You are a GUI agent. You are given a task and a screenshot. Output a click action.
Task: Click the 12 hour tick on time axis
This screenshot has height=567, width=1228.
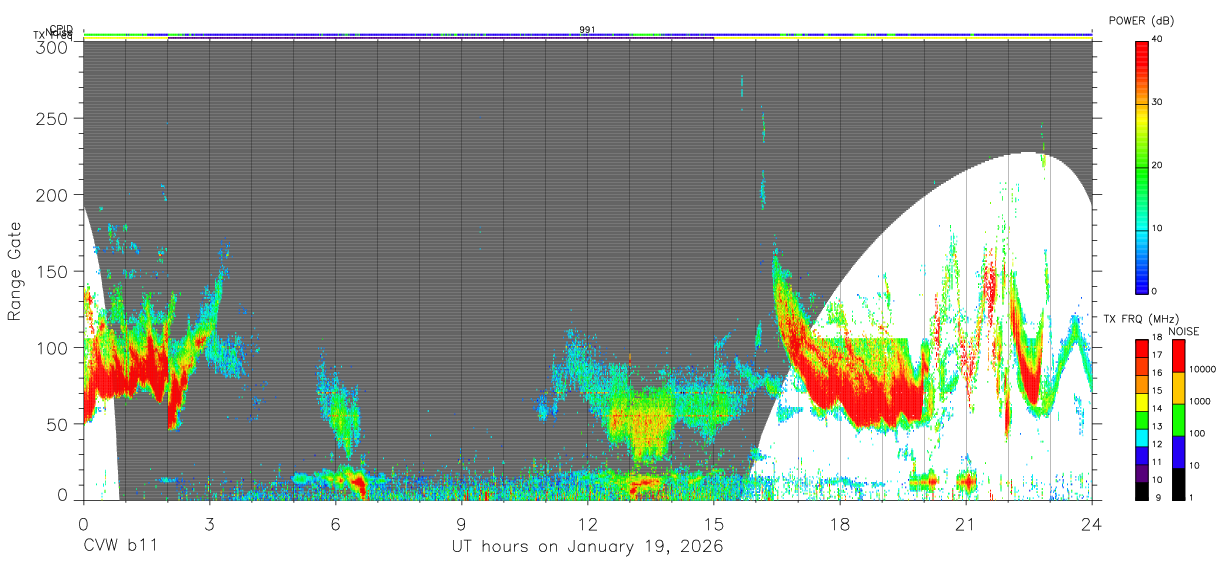coord(587,523)
